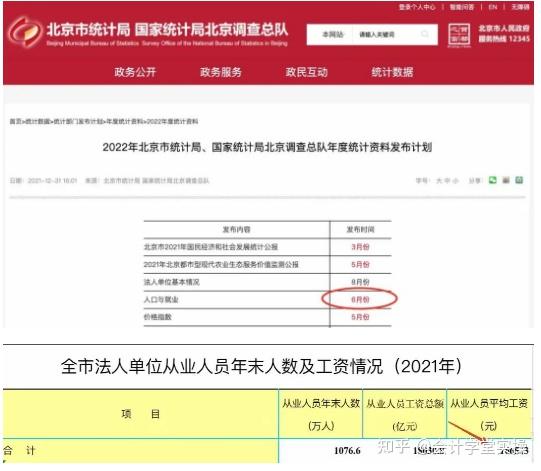Click the Beijing government 12345 seal icon
Screen dimensions: 541x471
(x=459, y=35)
